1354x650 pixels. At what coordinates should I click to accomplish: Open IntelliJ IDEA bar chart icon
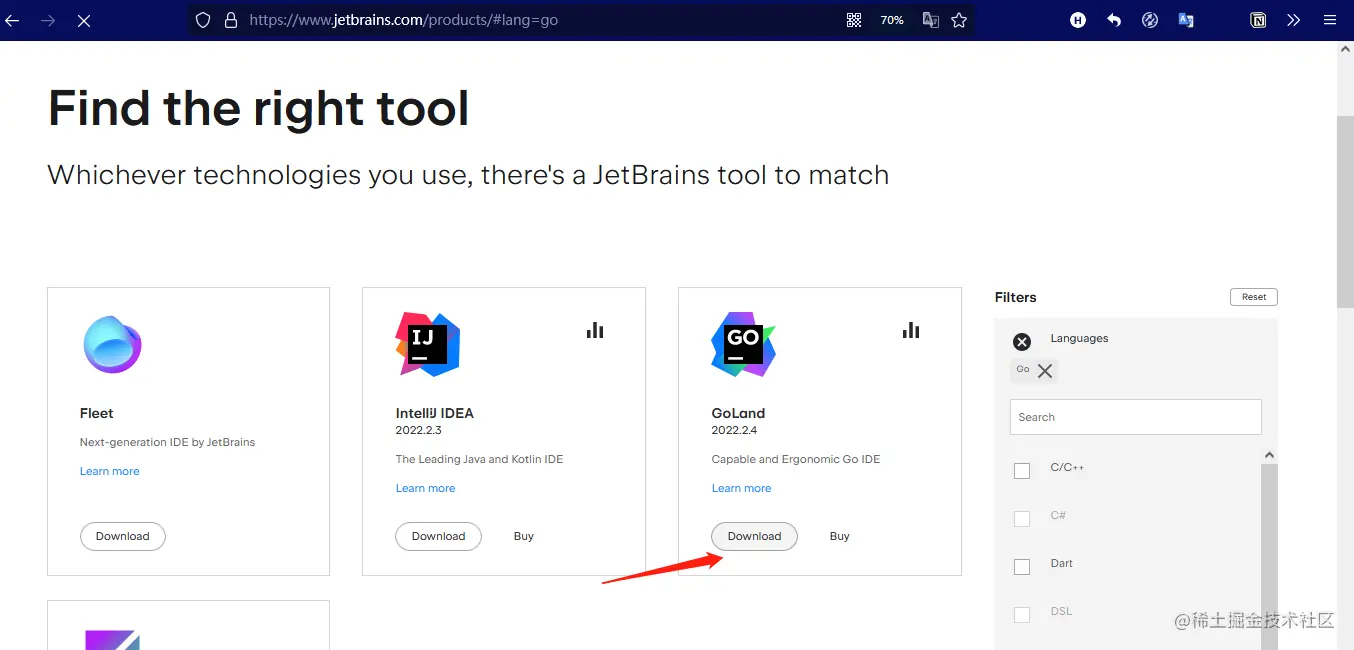(595, 330)
